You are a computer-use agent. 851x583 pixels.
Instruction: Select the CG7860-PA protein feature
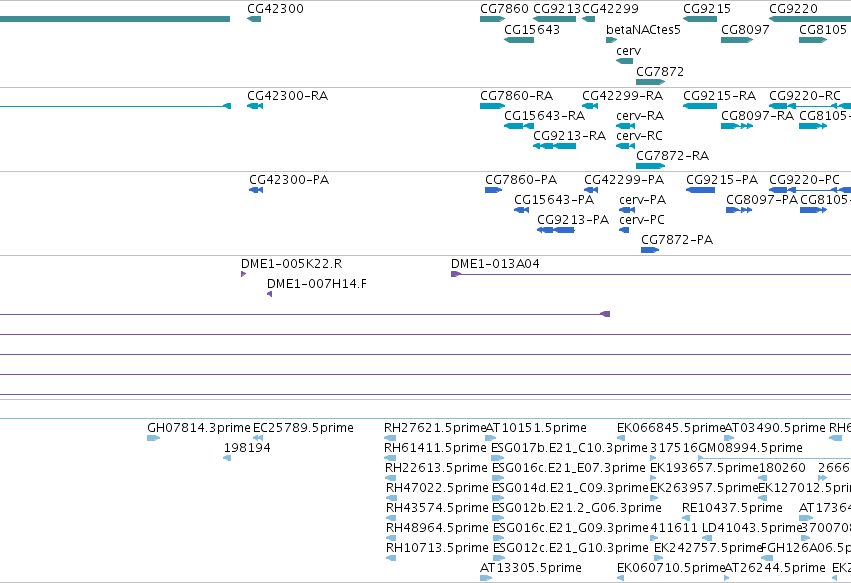[x=493, y=190]
